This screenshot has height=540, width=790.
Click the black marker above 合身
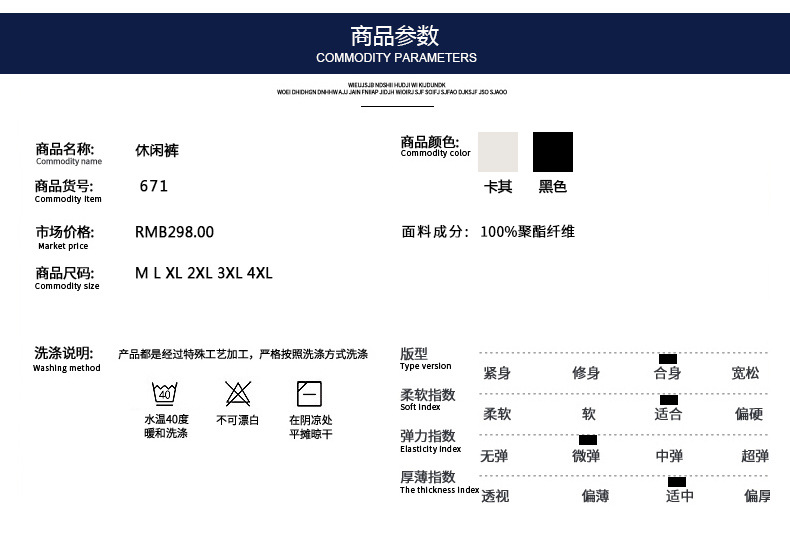pos(668,359)
